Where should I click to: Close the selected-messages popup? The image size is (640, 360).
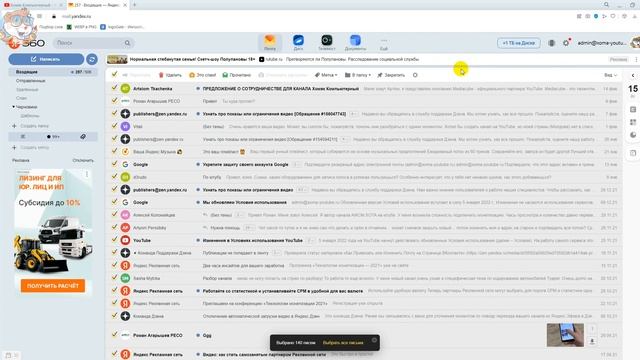coord(374,340)
